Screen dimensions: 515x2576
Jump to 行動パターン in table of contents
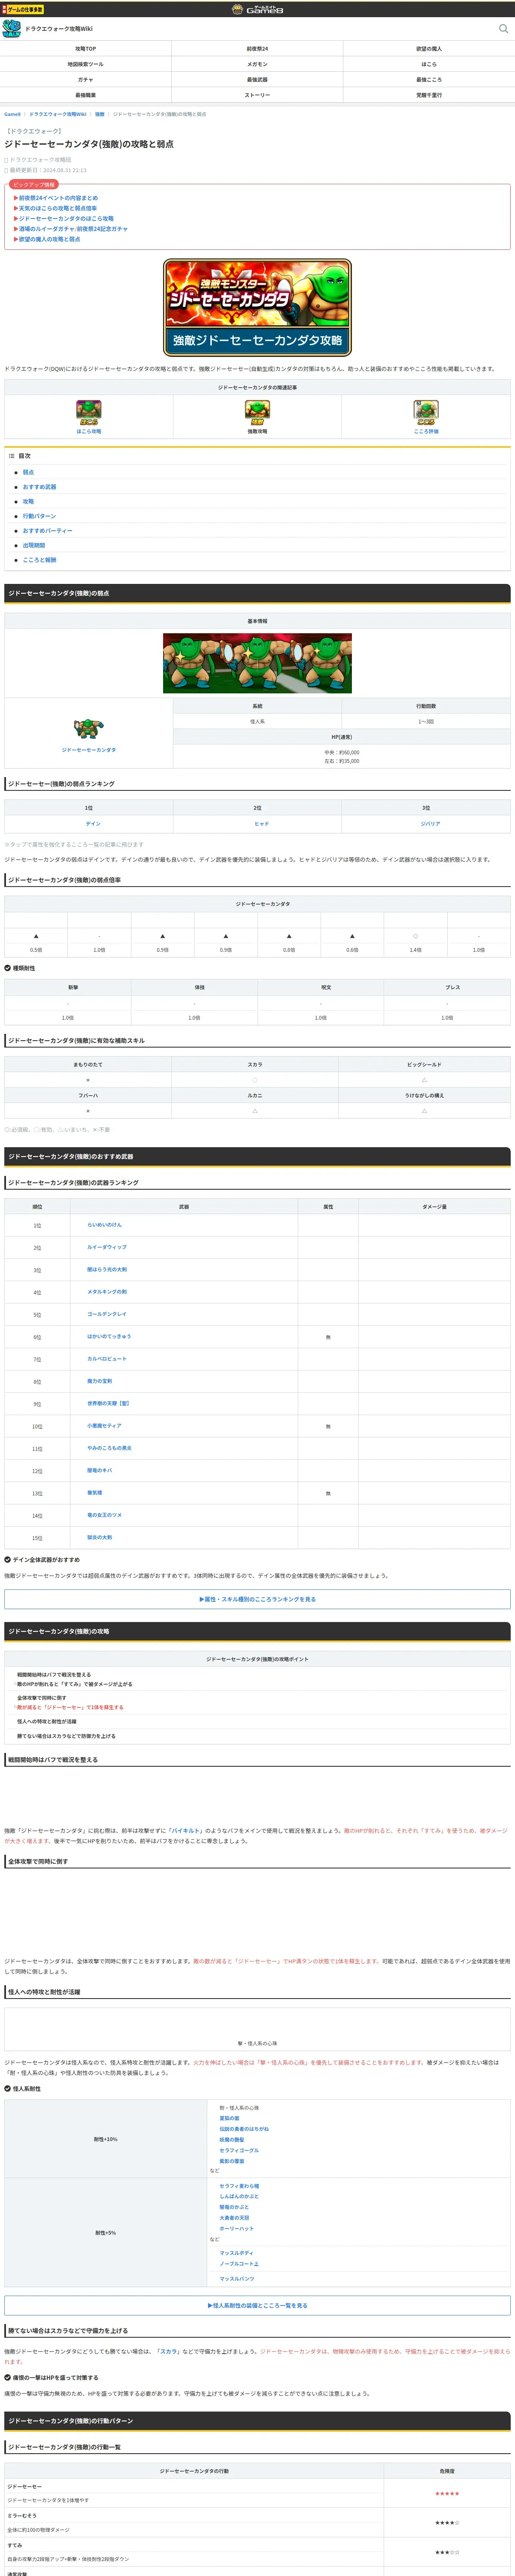[x=39, y=516]
